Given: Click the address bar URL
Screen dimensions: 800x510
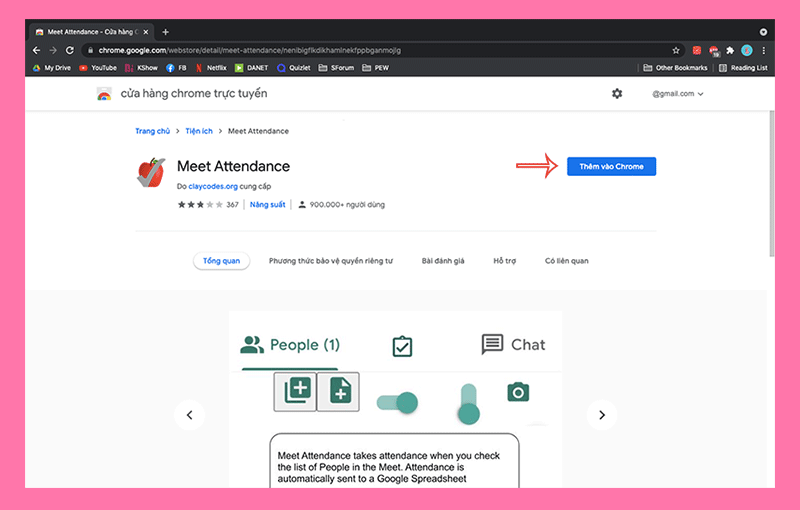Looking at the screenshot, I should click(249, 50).
